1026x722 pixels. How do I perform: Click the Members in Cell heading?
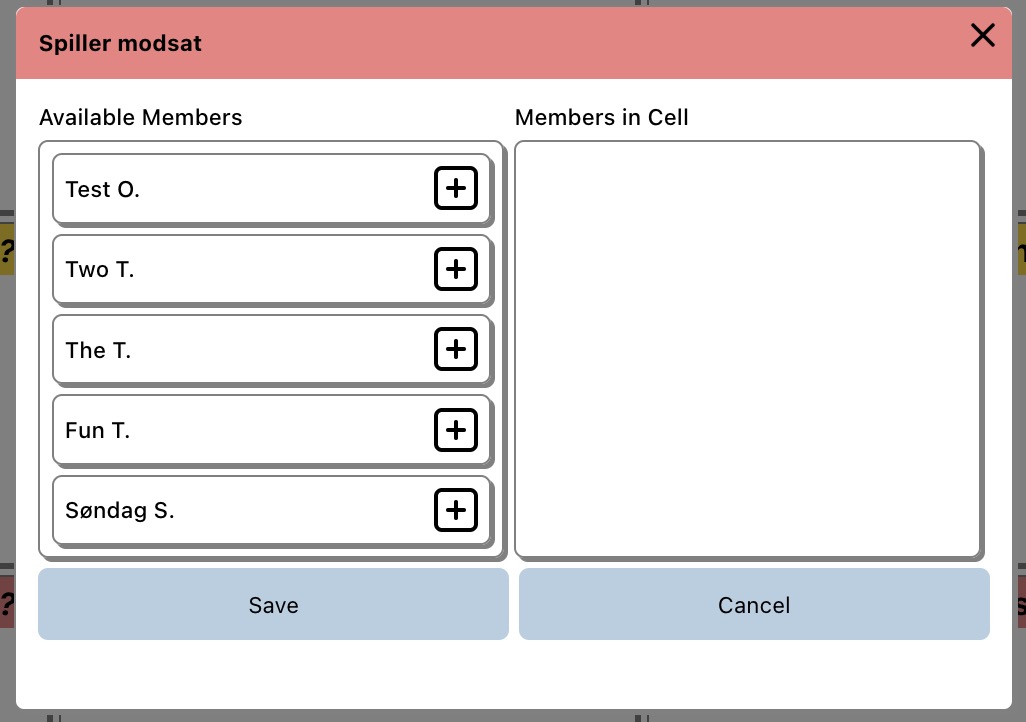point(601,117)
